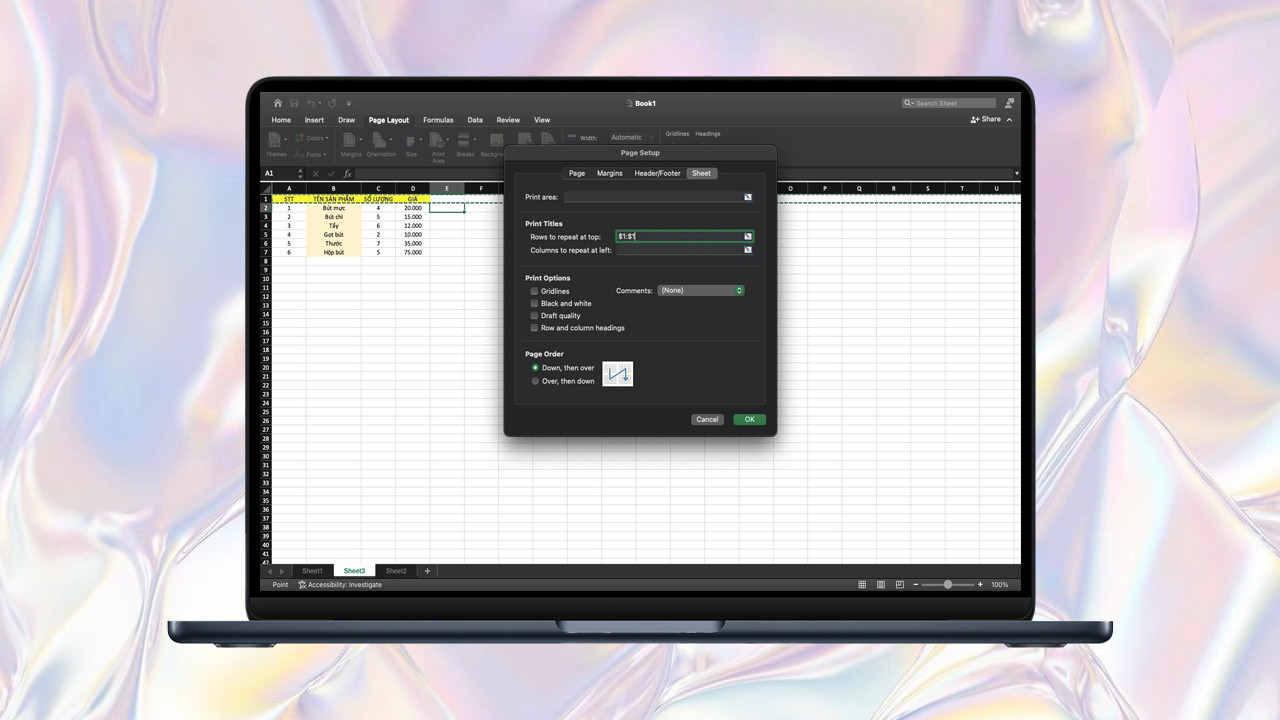Check the Black and white option
Image resolution: width=1280 pixels, height=720 pixels.
(x=534, y=303)
